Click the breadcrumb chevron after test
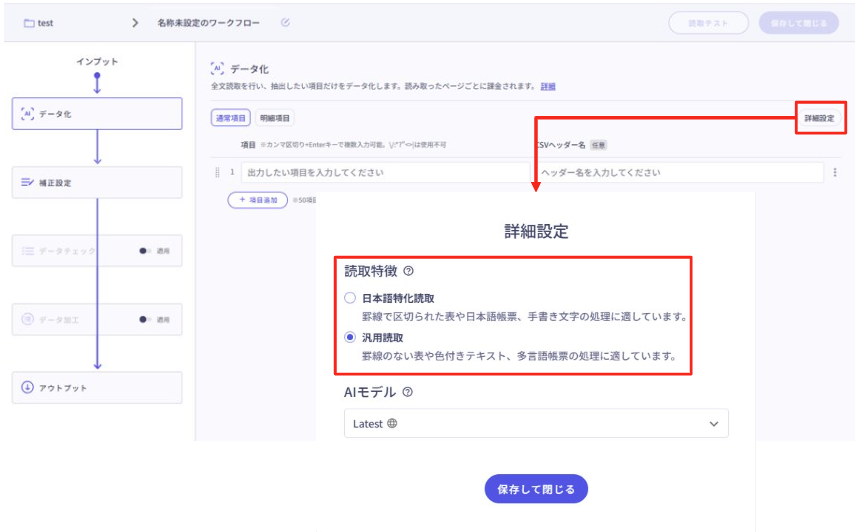 tap(135, 23)
